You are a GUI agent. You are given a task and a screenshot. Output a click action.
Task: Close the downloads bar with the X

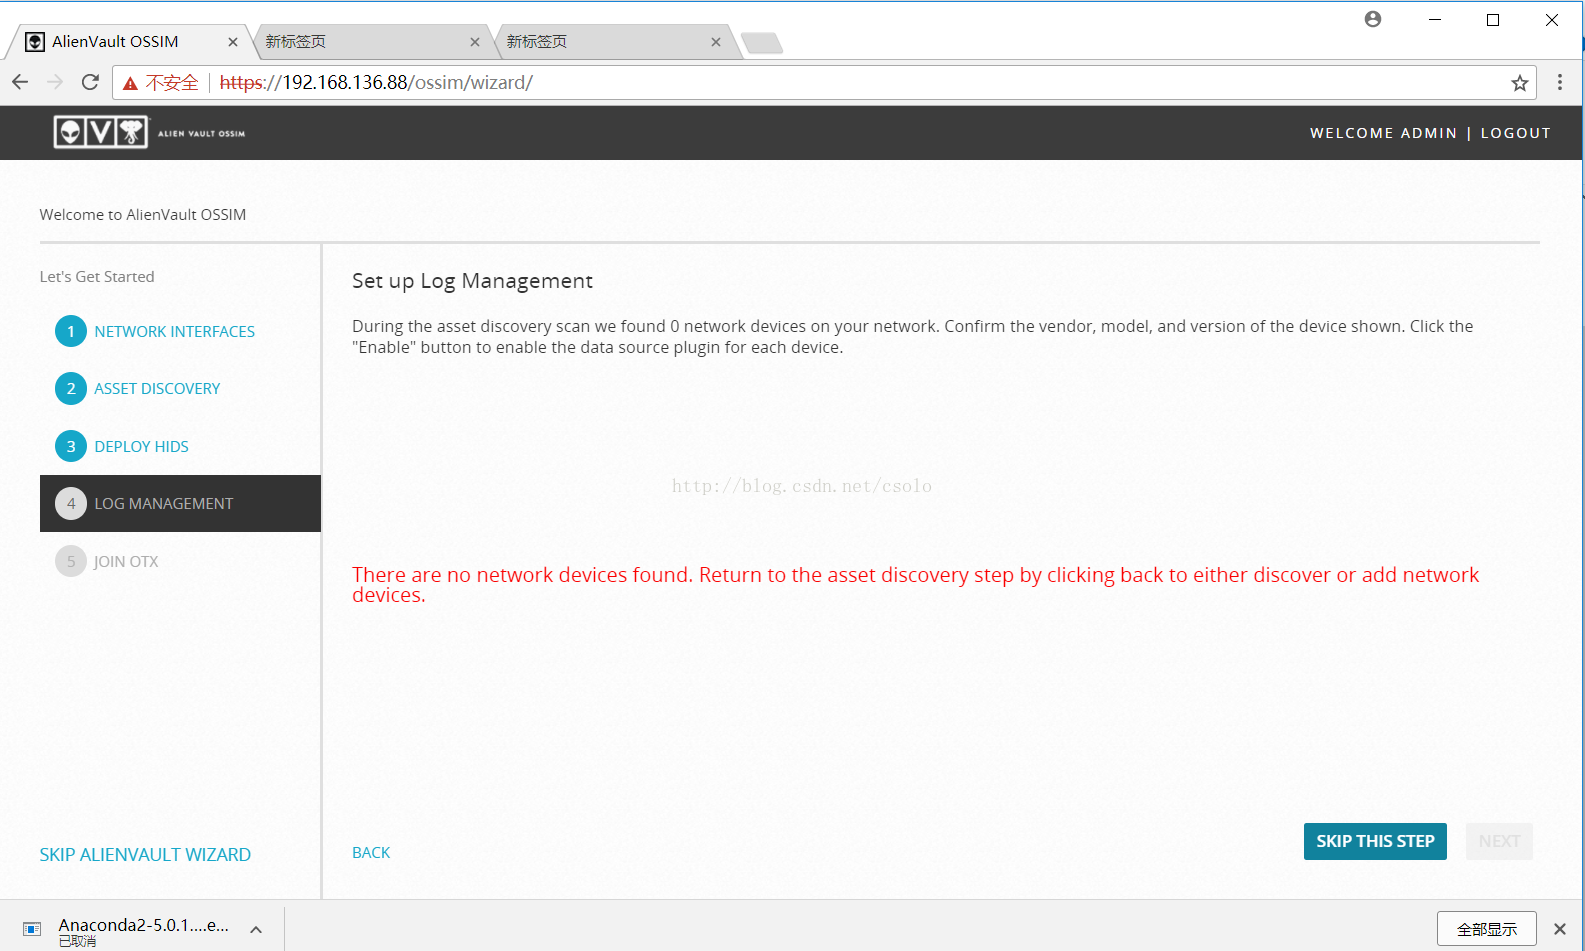point(1560,929)
